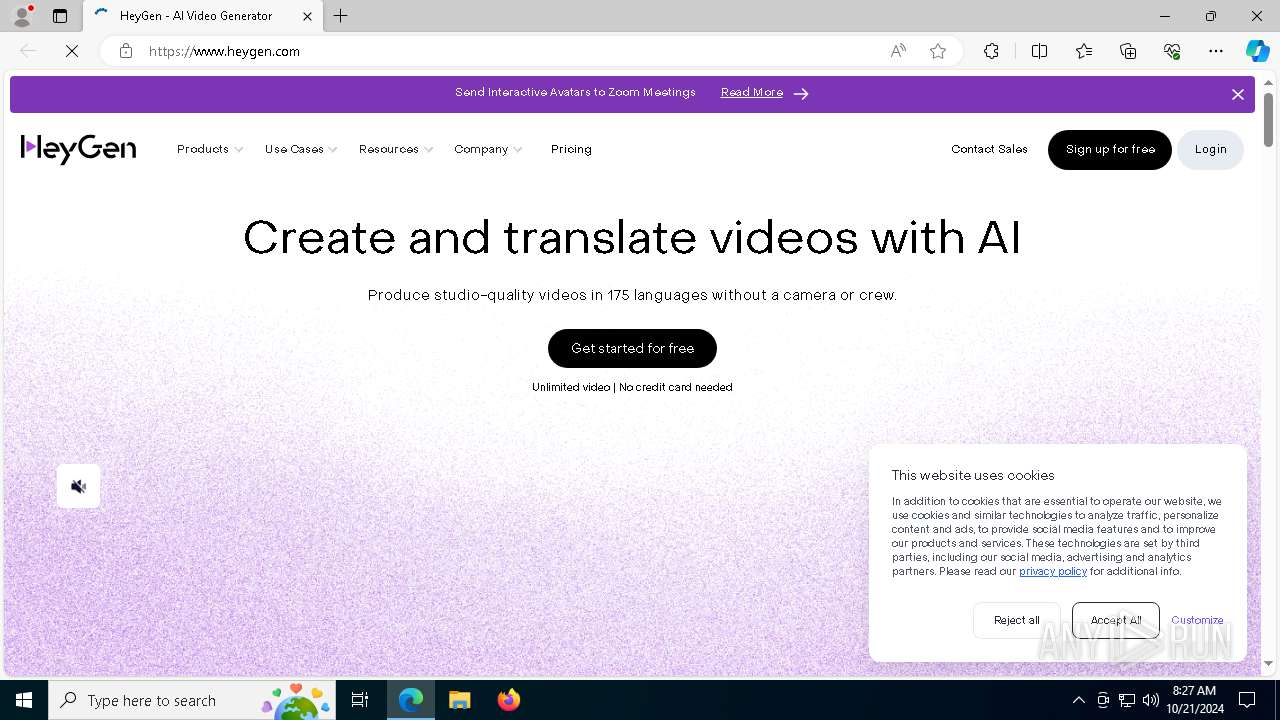
Task: Open the browser profile menu
Action: click(x=21, y=16)
